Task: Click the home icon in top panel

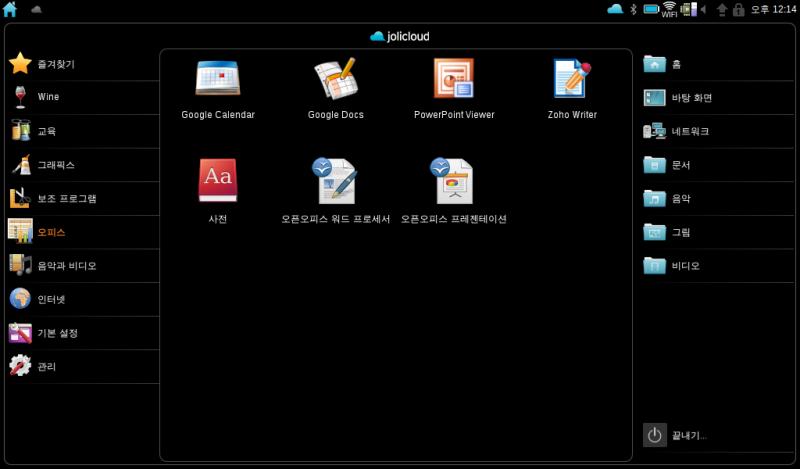Action: click(10, 9)
